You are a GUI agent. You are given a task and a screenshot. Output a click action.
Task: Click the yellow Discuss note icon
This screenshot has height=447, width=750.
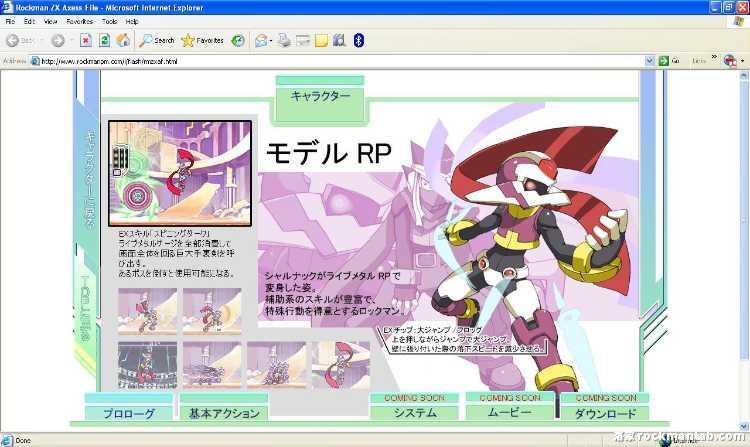(x=321, y=41)
